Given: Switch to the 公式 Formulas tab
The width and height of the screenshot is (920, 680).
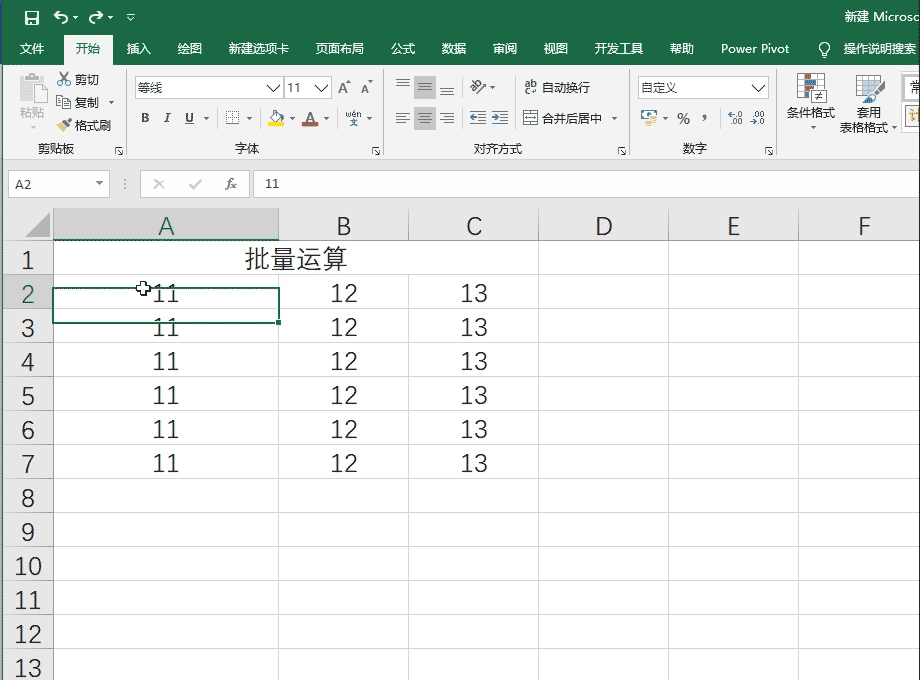Looking at the screenshot, I should [x=402, y=49].
